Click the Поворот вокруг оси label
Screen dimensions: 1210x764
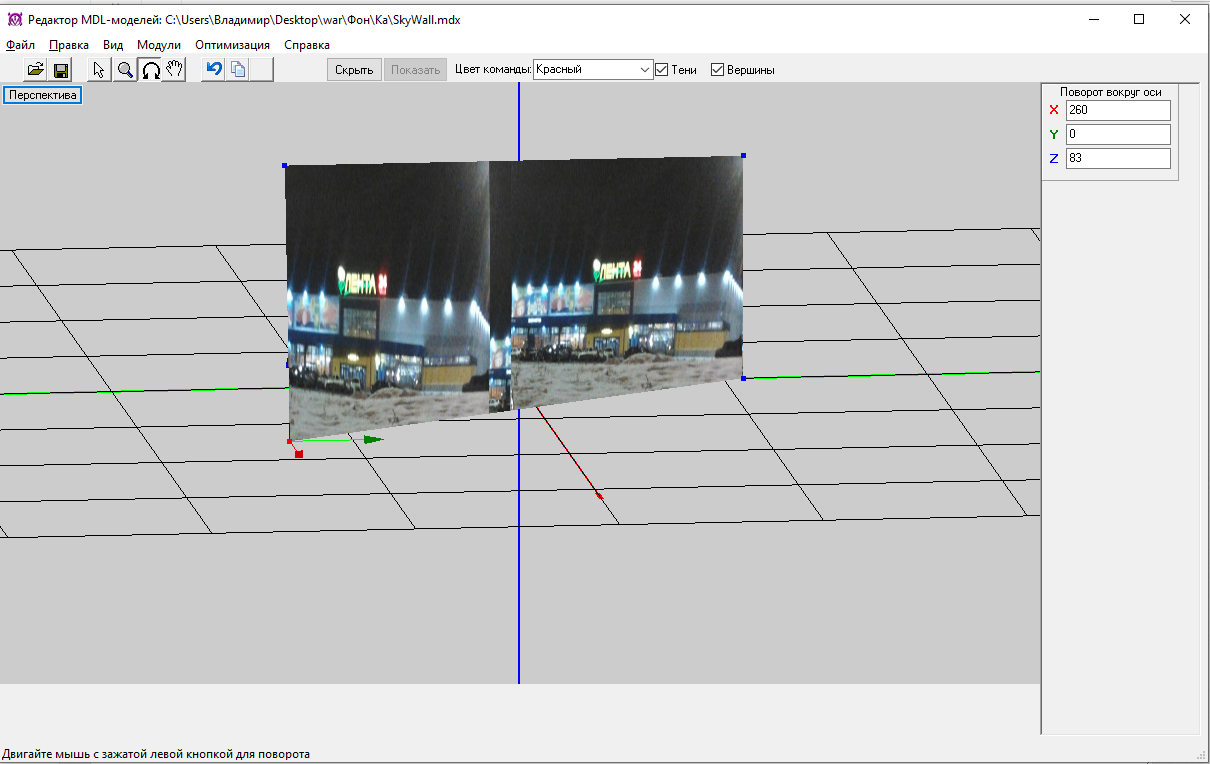pos(1110,92)
